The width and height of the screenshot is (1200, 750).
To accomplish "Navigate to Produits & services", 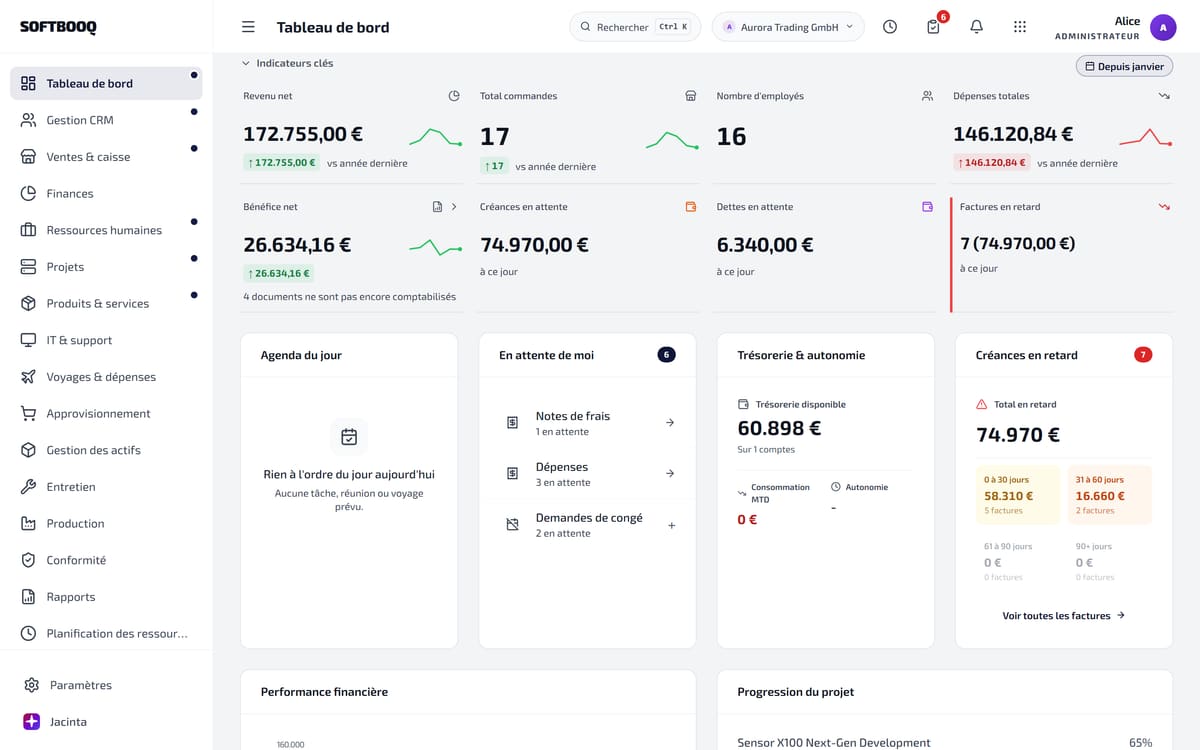I will (106, 304).
